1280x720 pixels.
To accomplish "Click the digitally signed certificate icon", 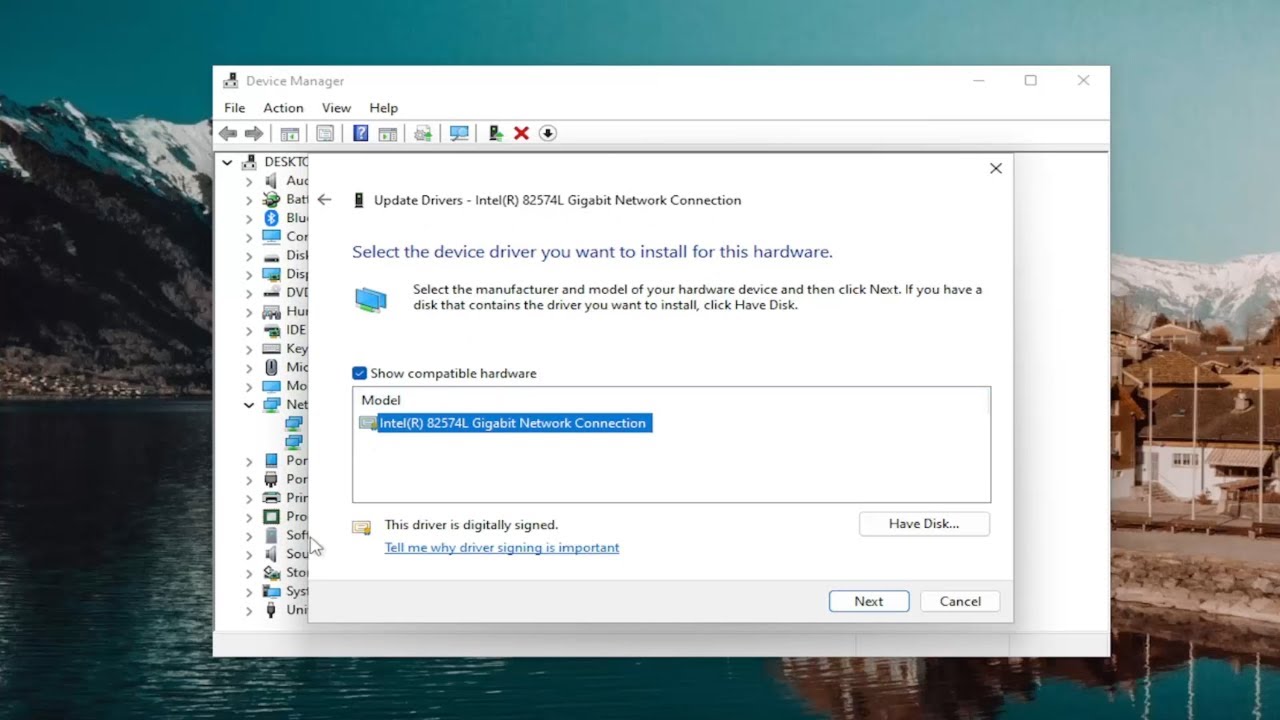I will tap(362, 527).
